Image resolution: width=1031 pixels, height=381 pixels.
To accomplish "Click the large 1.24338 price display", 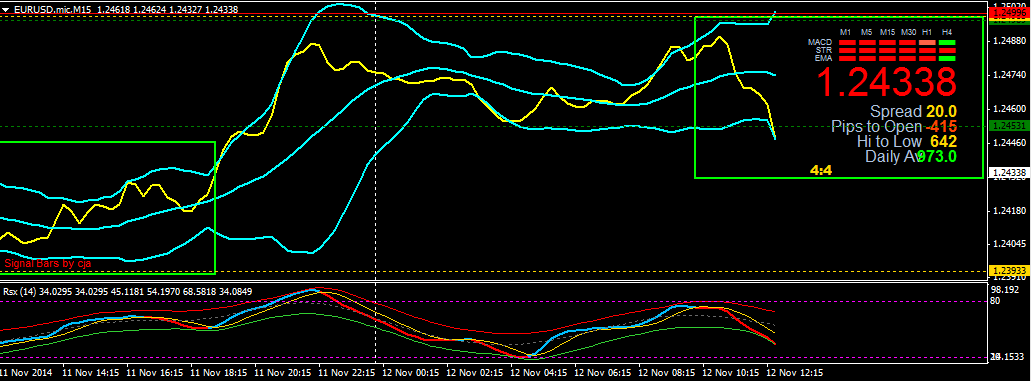I will 887,82.
